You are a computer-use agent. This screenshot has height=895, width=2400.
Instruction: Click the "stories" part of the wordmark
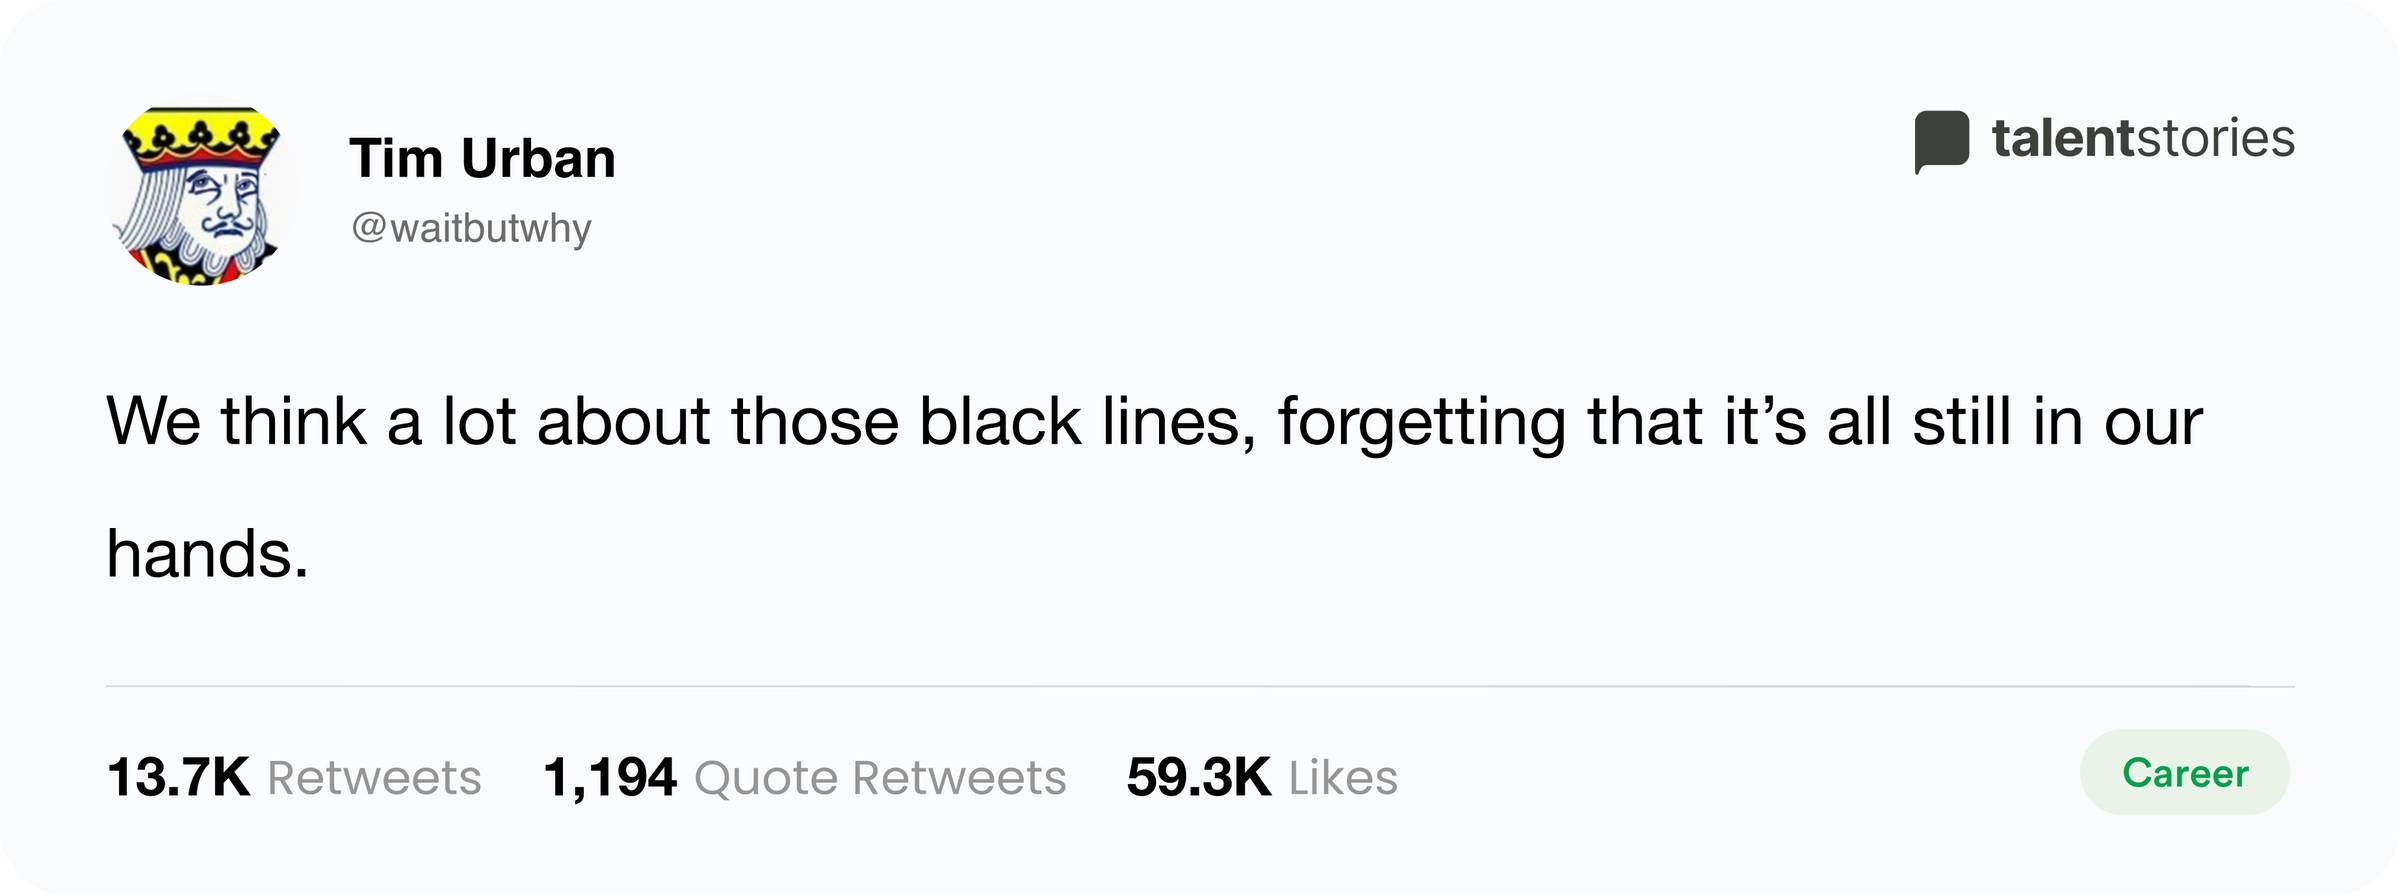pos(2215,138)
